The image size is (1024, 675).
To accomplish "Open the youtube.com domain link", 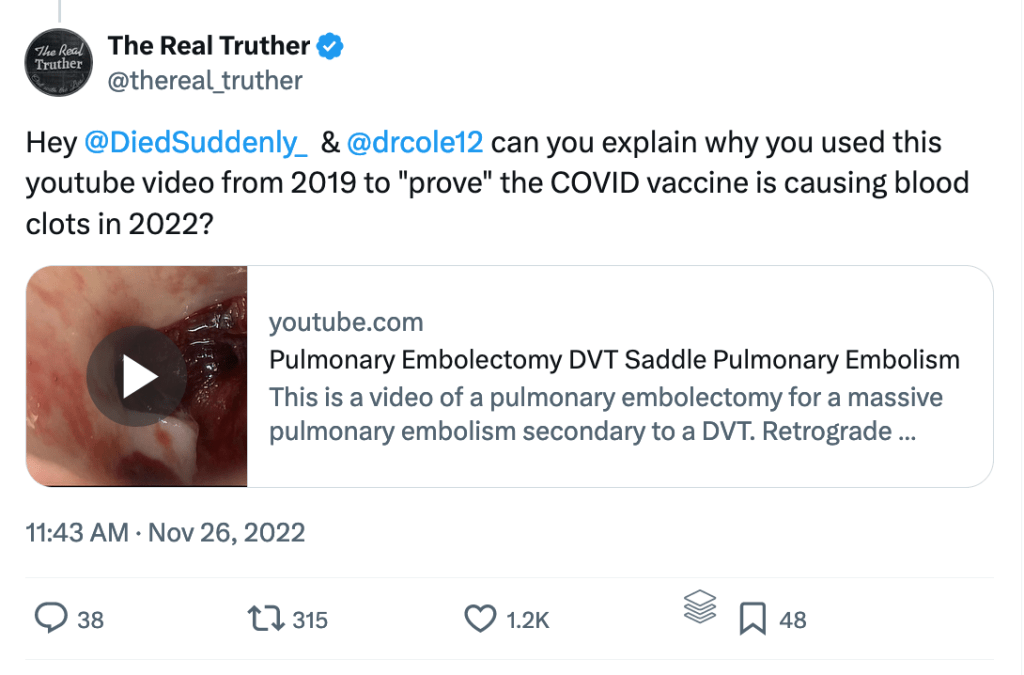I will [x=346, y=322].
